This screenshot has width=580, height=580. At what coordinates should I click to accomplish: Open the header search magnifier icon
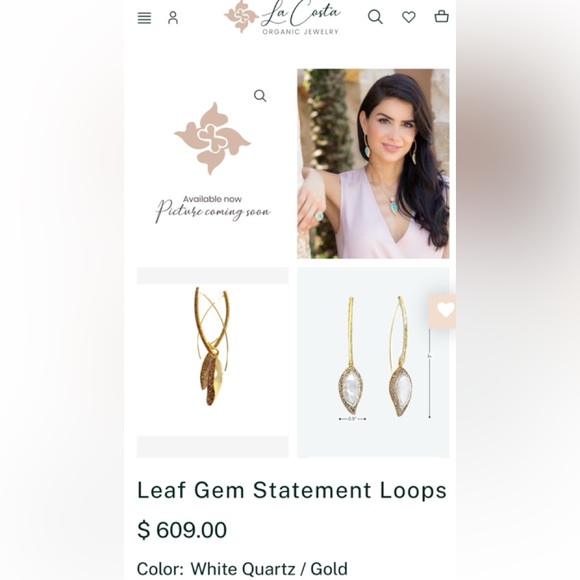click(x=375, y=17)
